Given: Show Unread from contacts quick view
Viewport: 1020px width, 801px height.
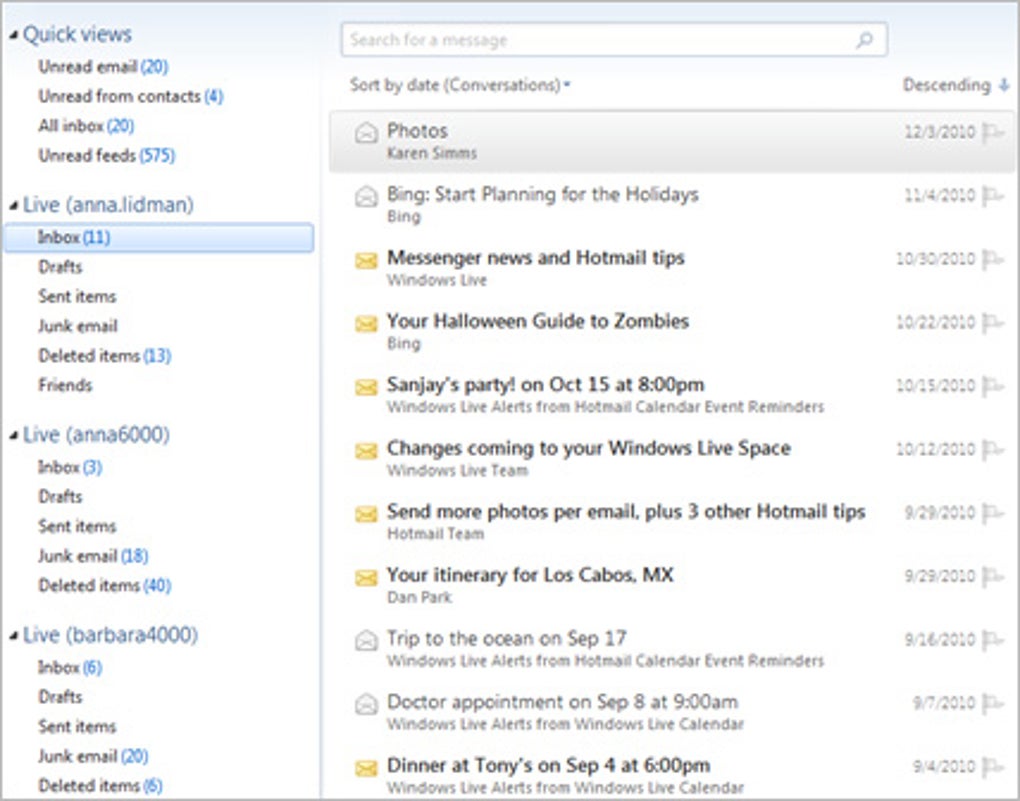Looking at the screenshot, I should [x=130, y=97].
